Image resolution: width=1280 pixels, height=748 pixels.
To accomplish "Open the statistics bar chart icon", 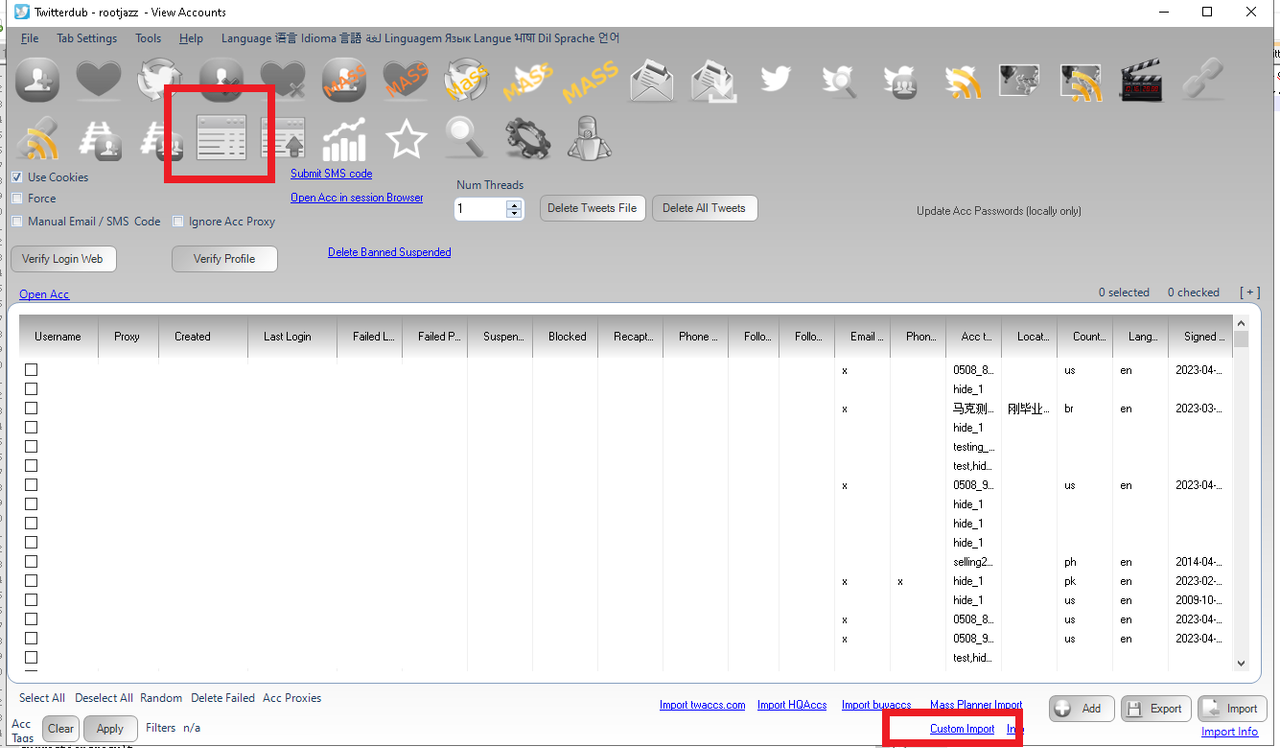I will point(344,139).
